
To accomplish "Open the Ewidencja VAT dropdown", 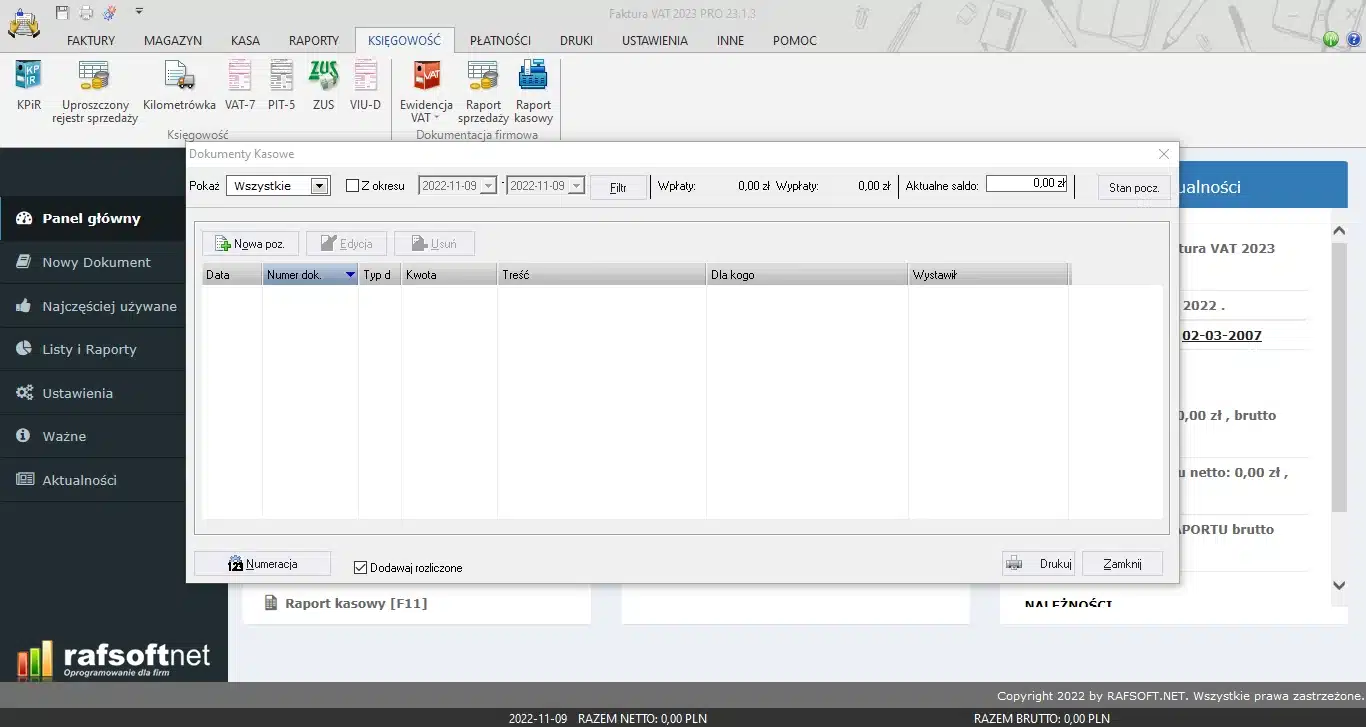I will 426,92.
